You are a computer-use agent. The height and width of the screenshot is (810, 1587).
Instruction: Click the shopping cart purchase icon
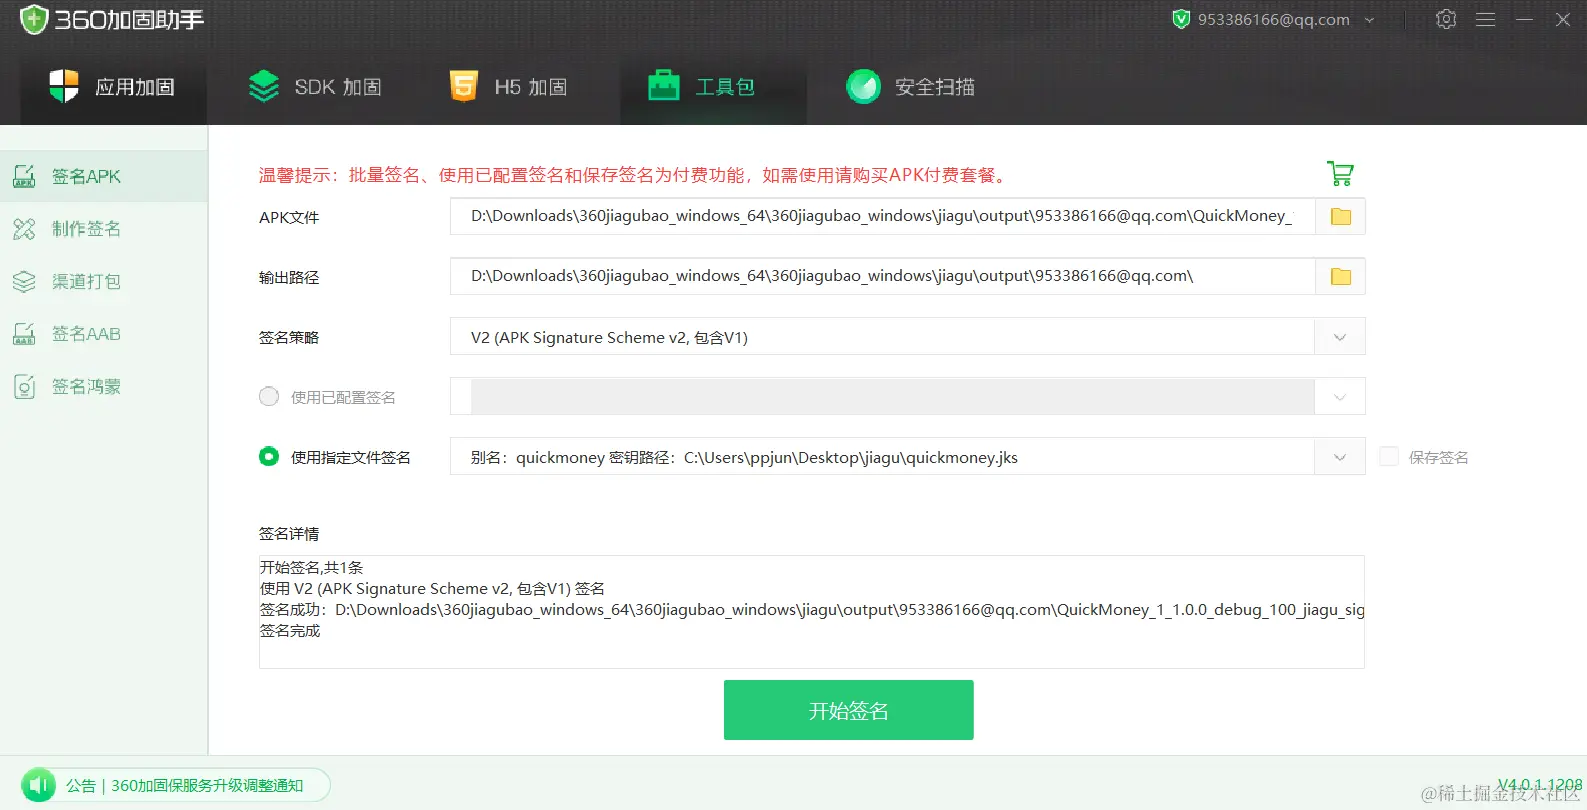tap(1340, 173)
